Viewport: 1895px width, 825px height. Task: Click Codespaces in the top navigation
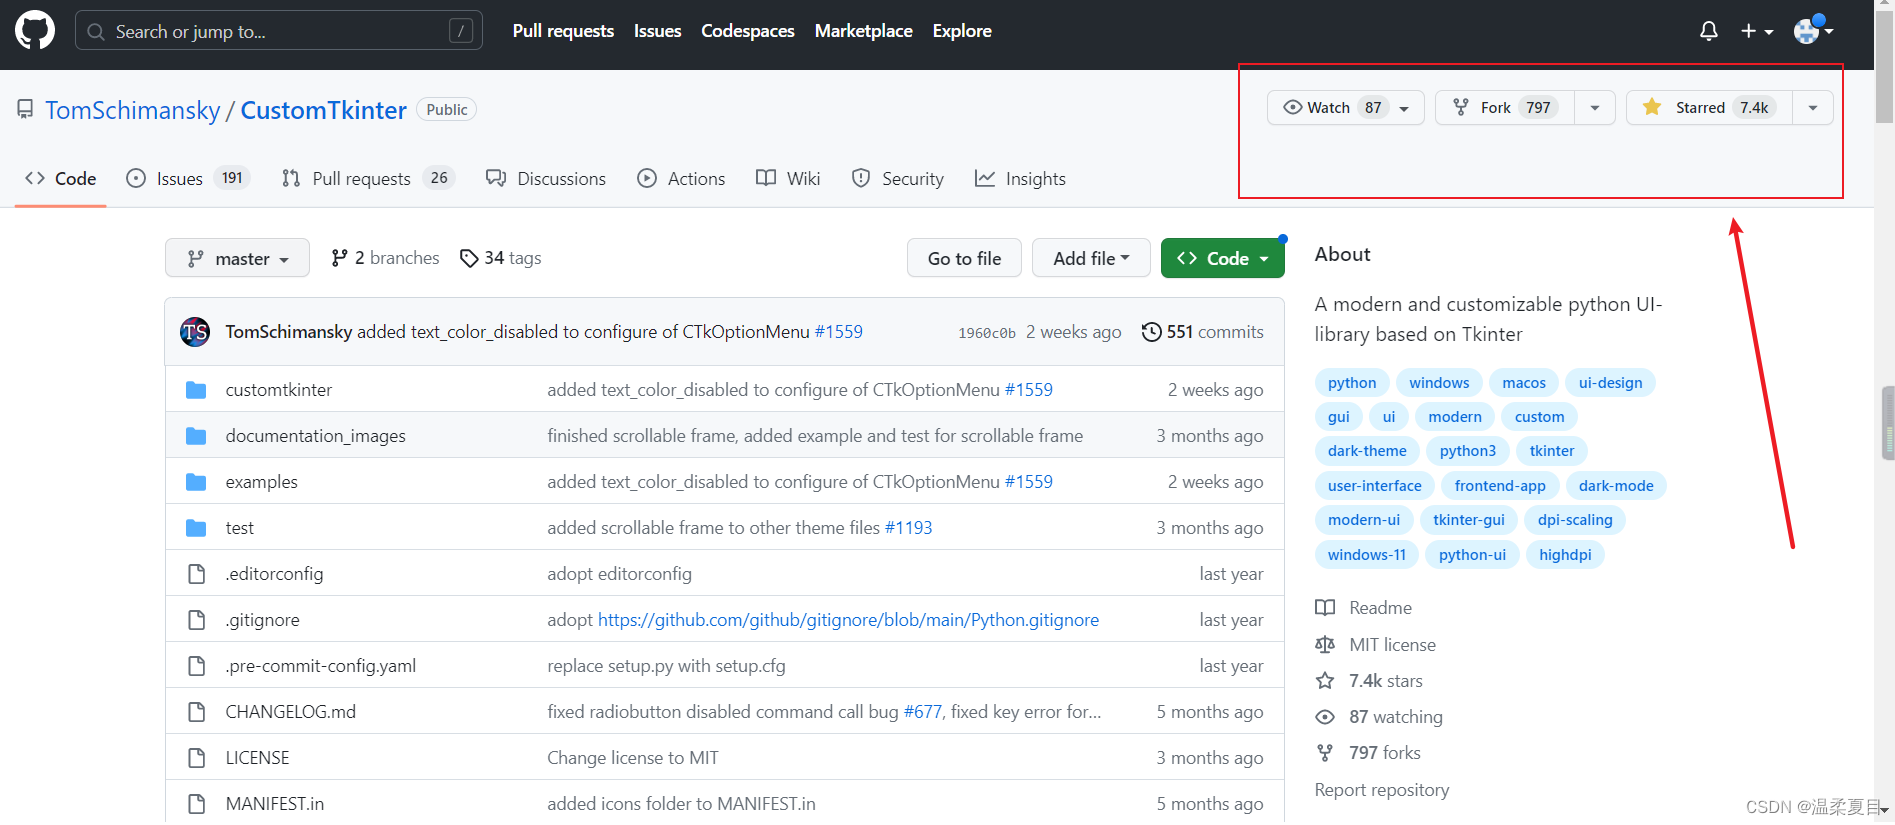(x=748, y=31)
